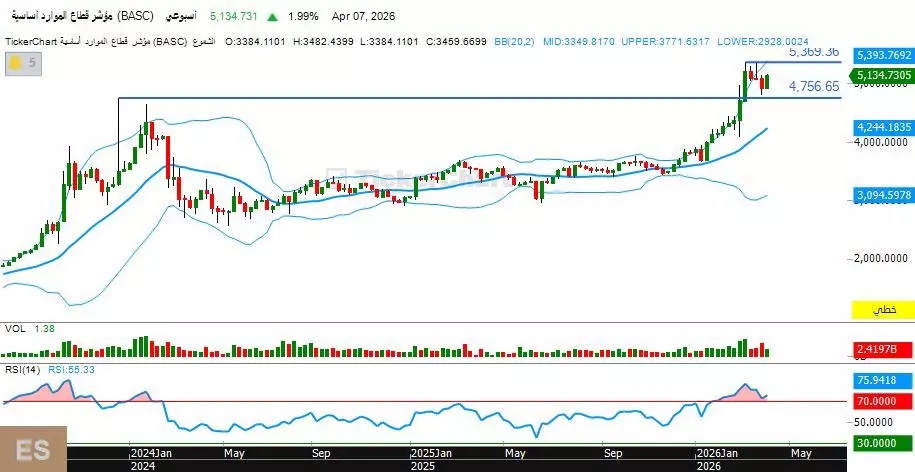Click the VOL indicator label
The width and height of the screenshot is (915, 472).
pos(14,328)
